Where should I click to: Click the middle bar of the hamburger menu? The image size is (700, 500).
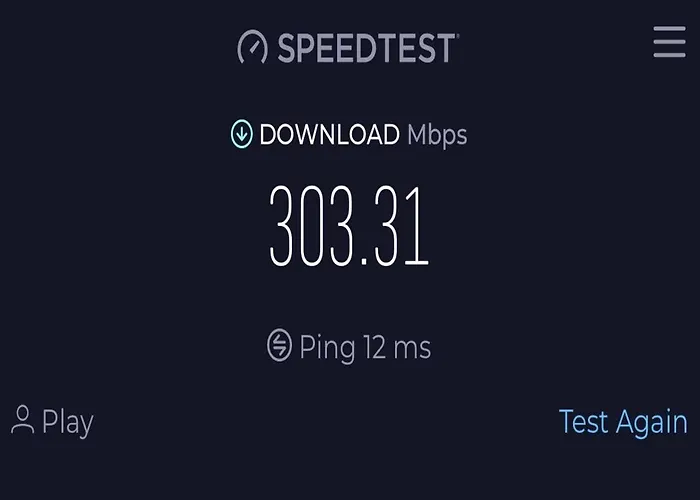[669, 42]
